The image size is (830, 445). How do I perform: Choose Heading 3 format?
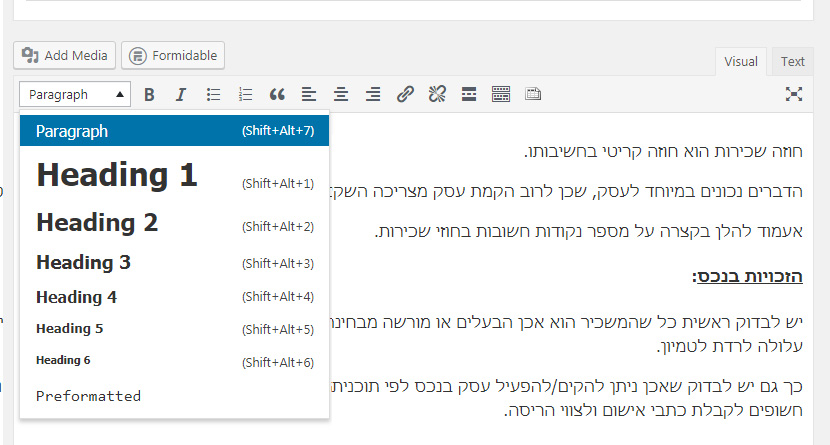coord(175,262)
